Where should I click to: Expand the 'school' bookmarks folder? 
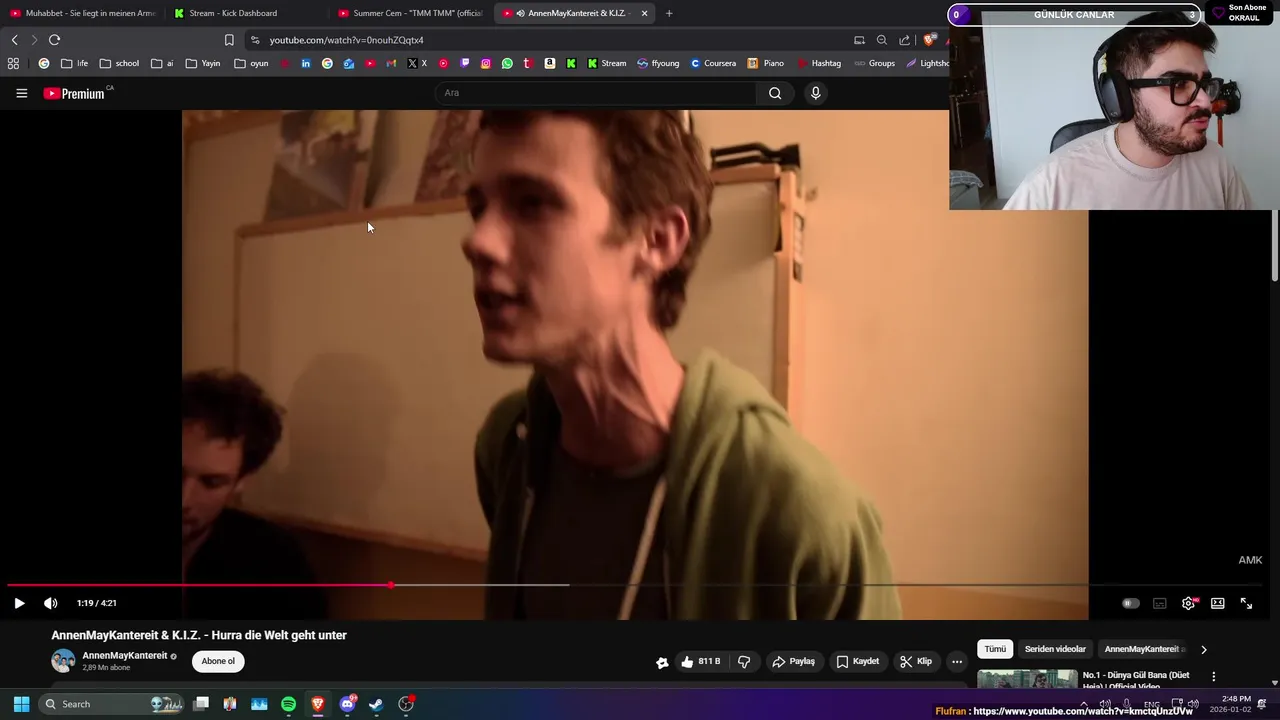(x=119, y=63)
